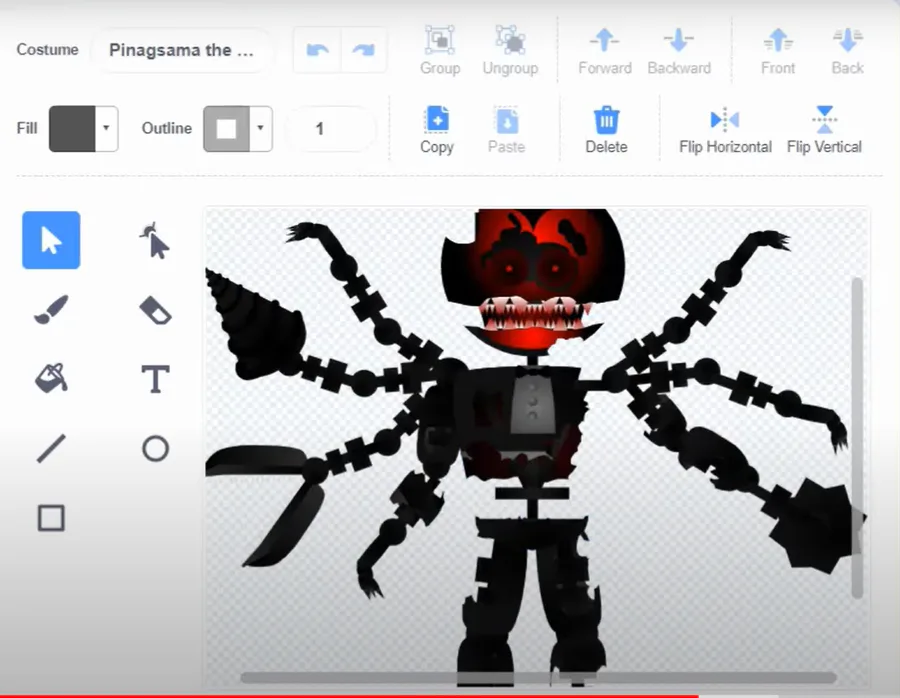Copy the selected object

437,130
